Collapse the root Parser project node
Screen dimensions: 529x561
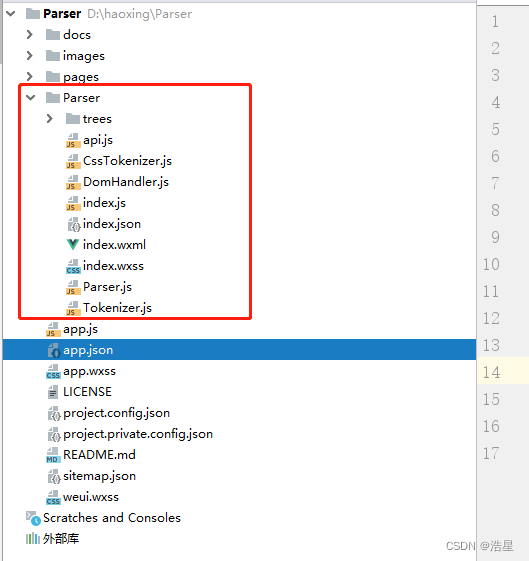(11, 14)
